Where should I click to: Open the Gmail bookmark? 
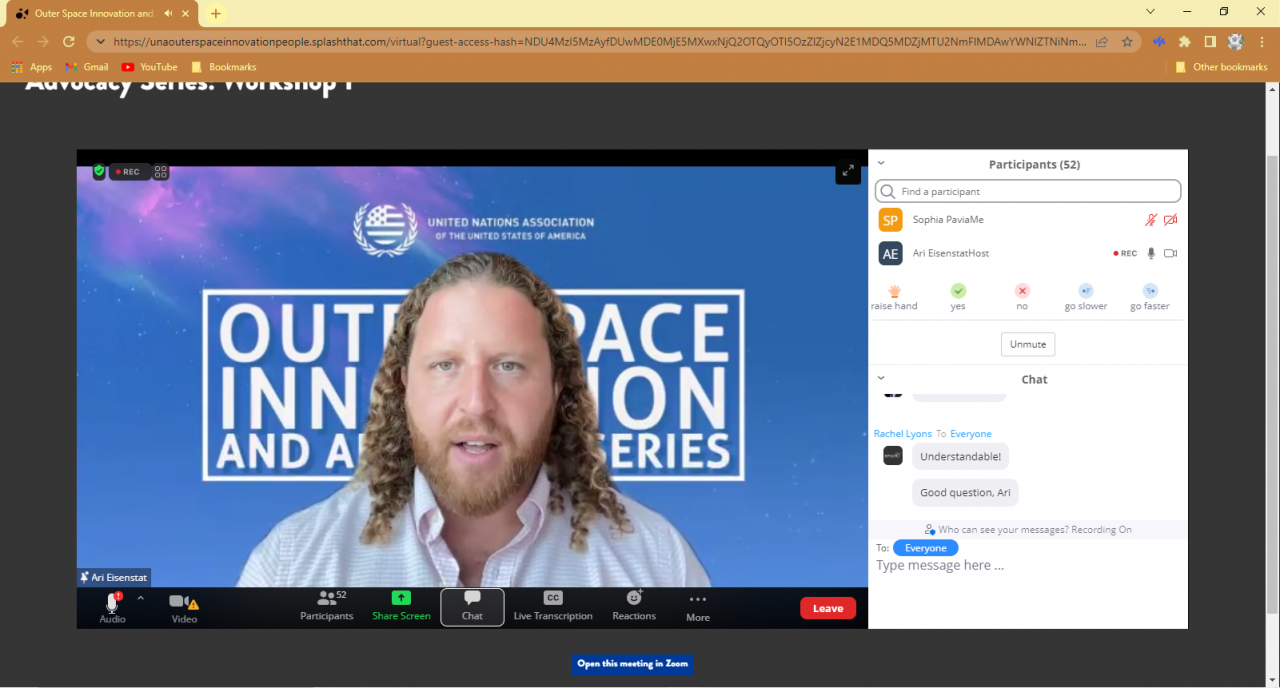pyautogui.click(x=87, y=67)
